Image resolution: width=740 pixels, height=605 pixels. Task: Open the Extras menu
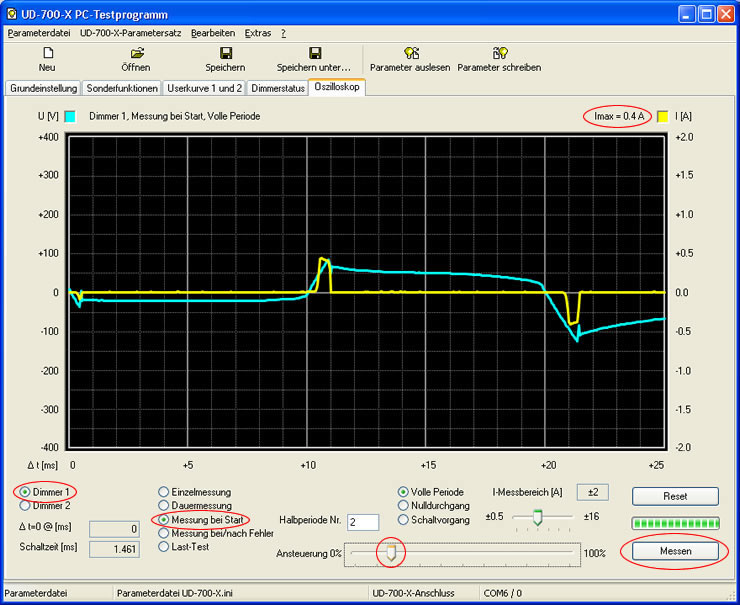pyautogui.click(x=257, y=33)
